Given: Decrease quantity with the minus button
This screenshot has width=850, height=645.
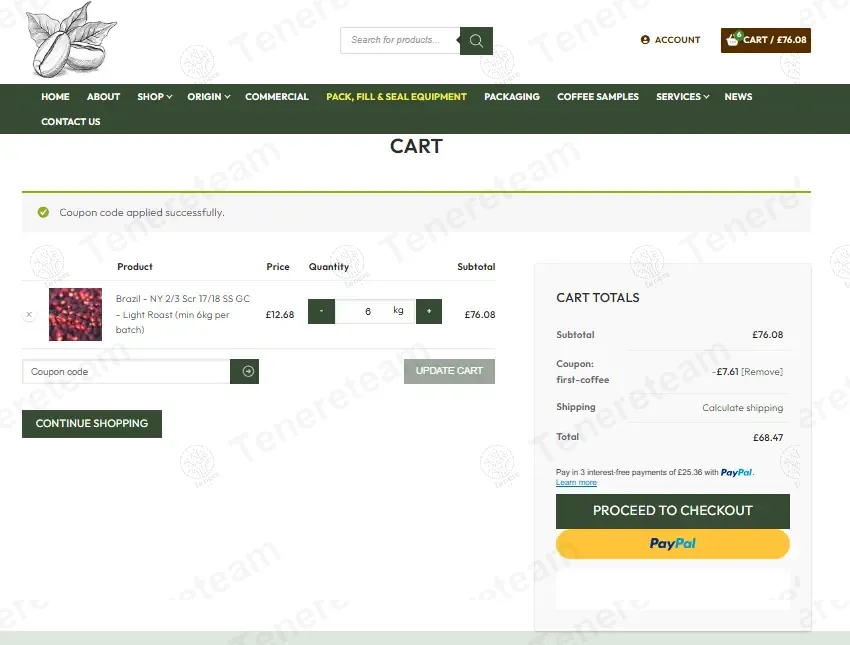Looking at the screenshot, I should [321, 311].
